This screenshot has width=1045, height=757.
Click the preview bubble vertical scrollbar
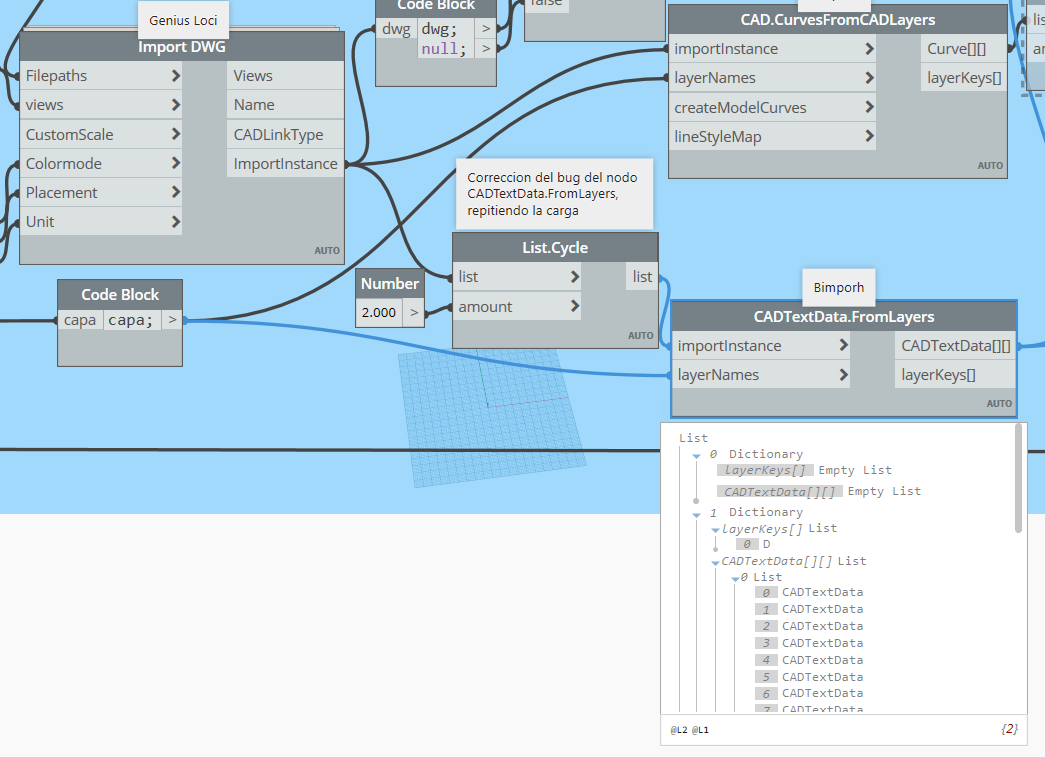click(1018, 478)
